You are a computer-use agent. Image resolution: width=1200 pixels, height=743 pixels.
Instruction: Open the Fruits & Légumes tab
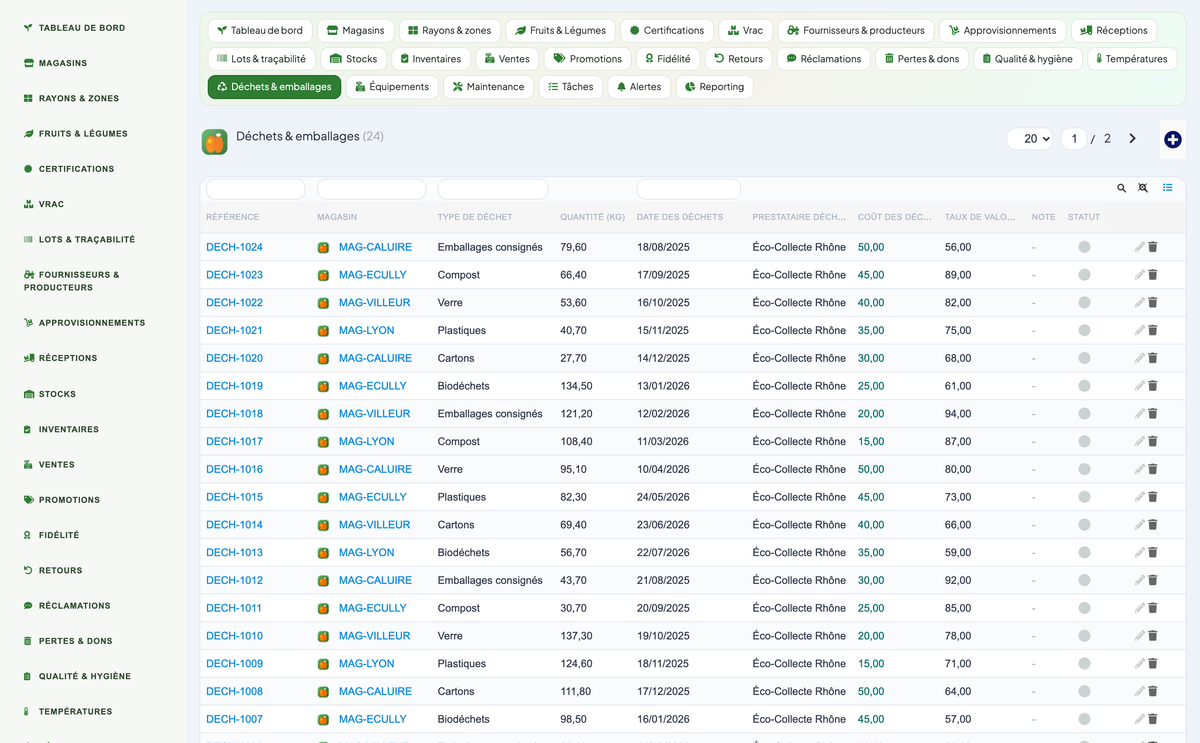(560, 31)
